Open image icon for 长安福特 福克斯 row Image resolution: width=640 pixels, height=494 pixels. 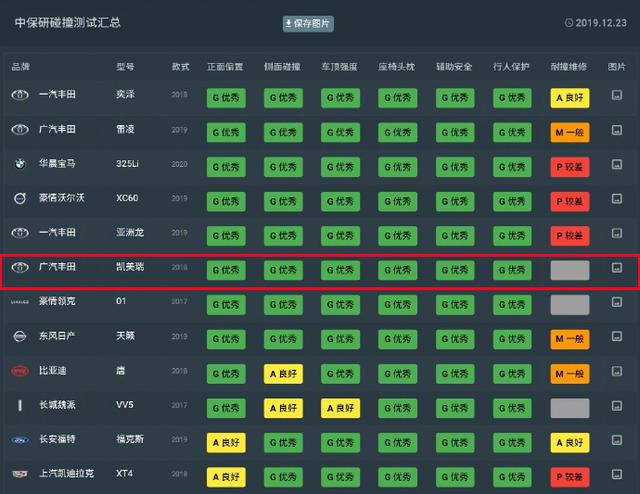pyautogui.click(x=617, y=440)
